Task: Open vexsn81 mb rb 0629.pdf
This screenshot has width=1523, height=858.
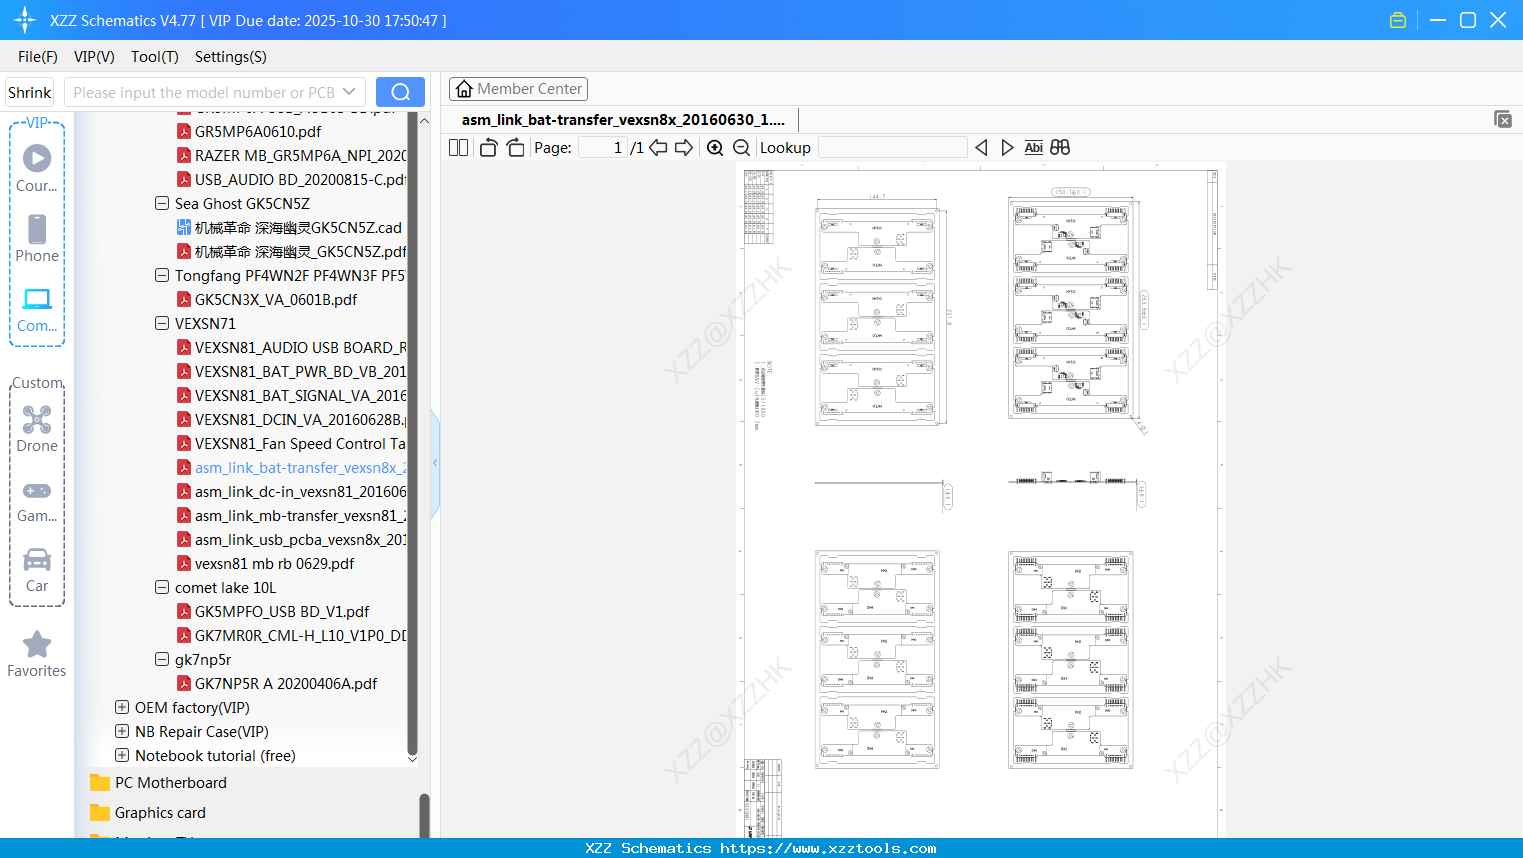Action: pos(274,563)
